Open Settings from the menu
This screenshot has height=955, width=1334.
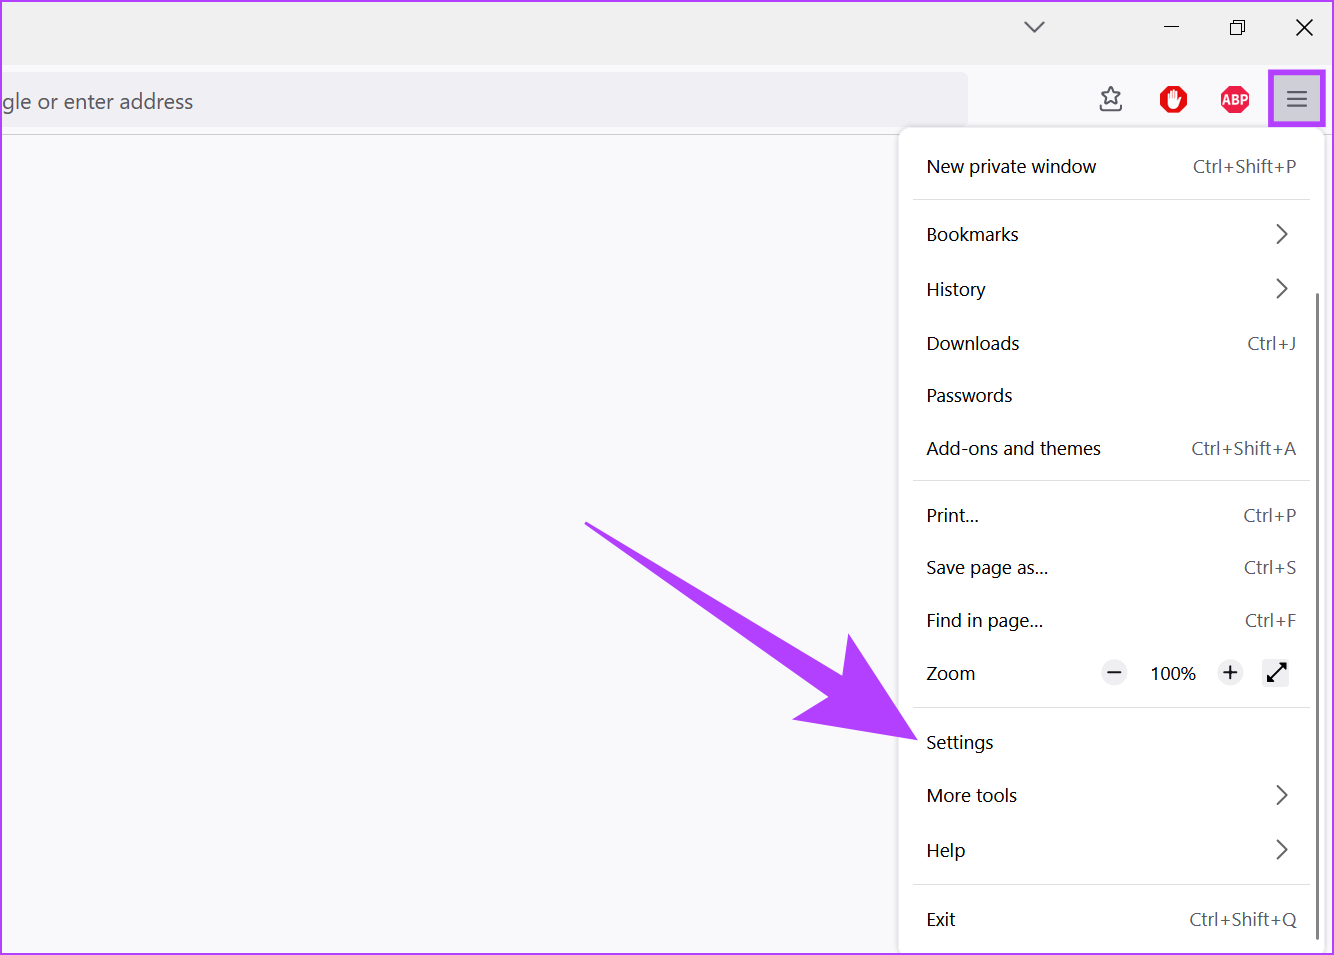960,743
